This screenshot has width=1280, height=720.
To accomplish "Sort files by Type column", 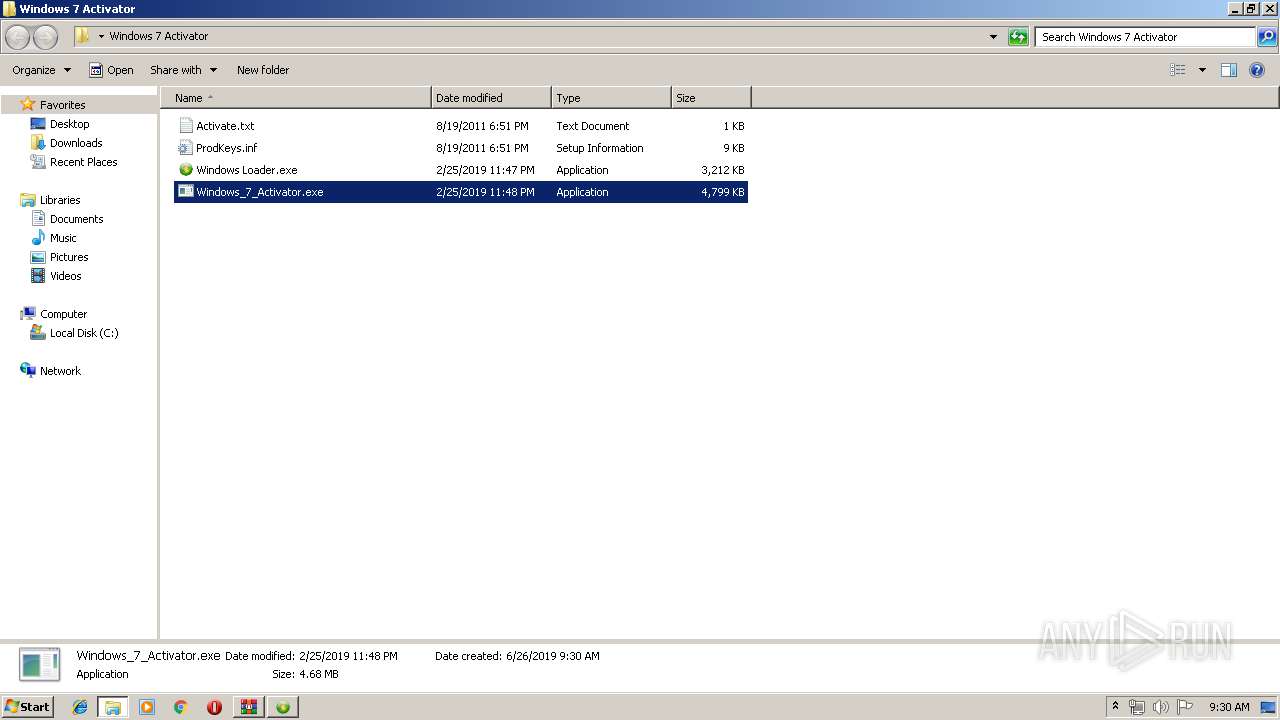I will [x=611, y=98].
